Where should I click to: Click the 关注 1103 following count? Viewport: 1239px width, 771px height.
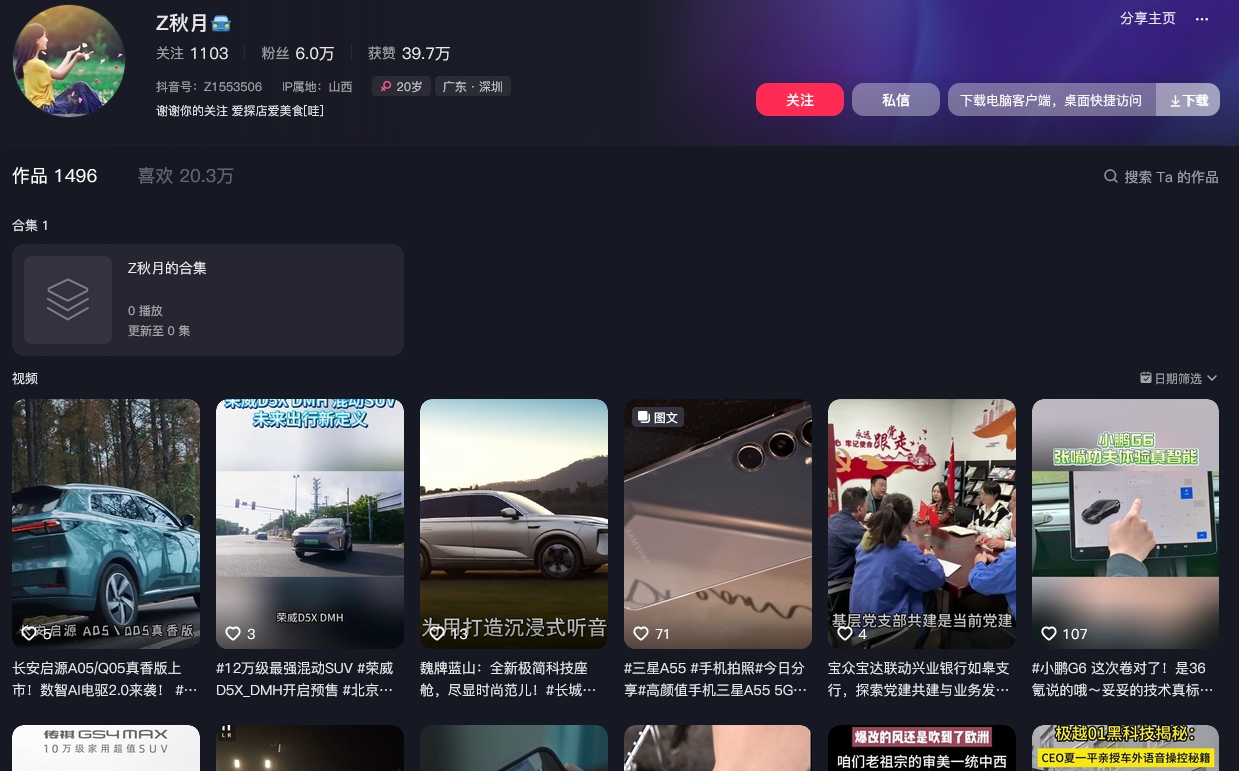193,53
